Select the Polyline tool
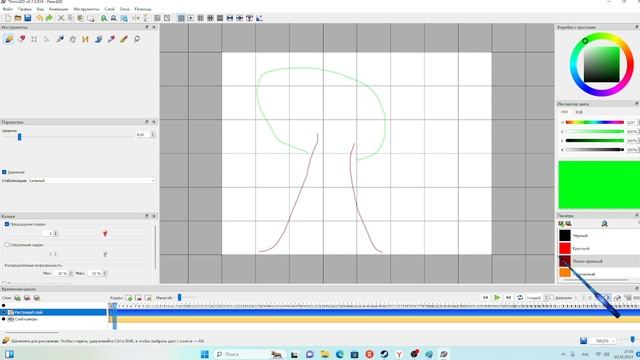The image size is (640, 360). [x=85, y=39]
